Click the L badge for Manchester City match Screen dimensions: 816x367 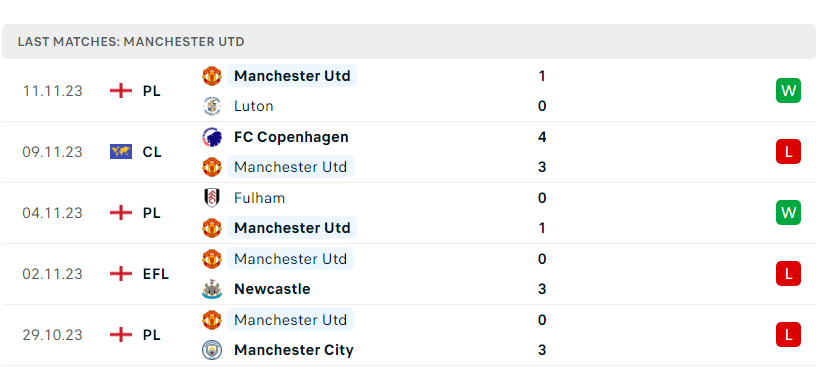788,335
